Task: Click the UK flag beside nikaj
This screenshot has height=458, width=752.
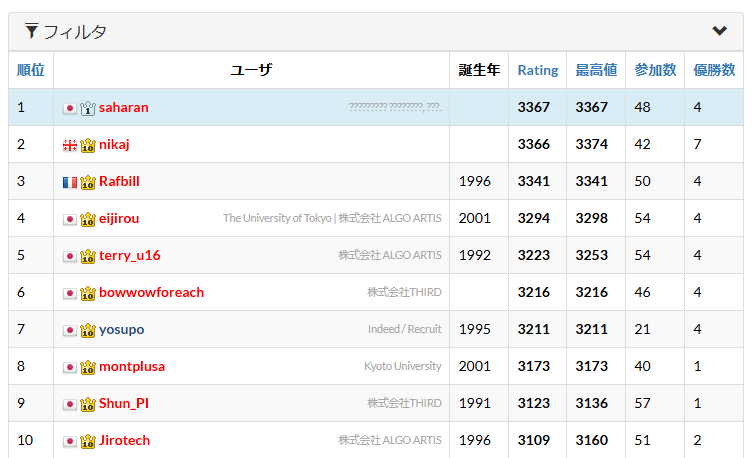Action: [x=70, y=145]
